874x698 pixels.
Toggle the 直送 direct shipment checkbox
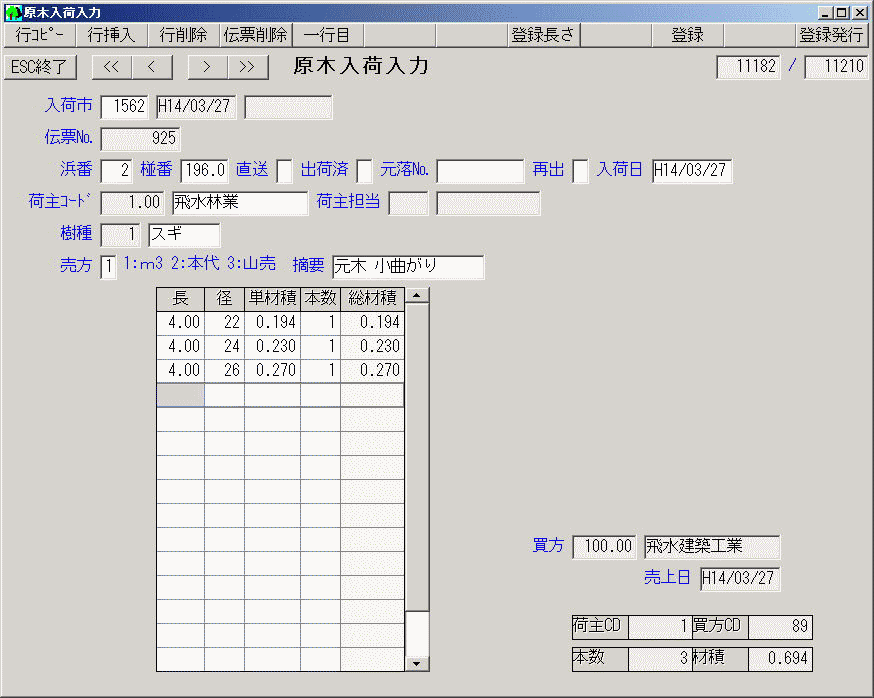pos(284,171)
